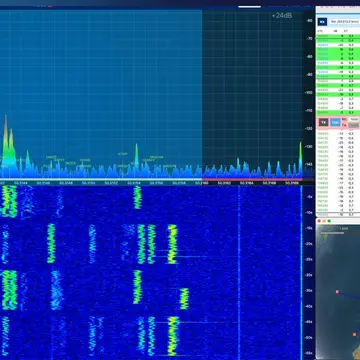Screen dimensions: 360x360
Task: Click the 50.3164 frequency axis label
Action: click(246, 183)
